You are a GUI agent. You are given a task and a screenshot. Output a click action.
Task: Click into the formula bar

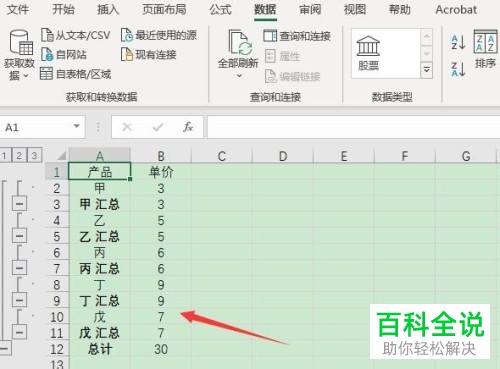click(x=353, y=127)
